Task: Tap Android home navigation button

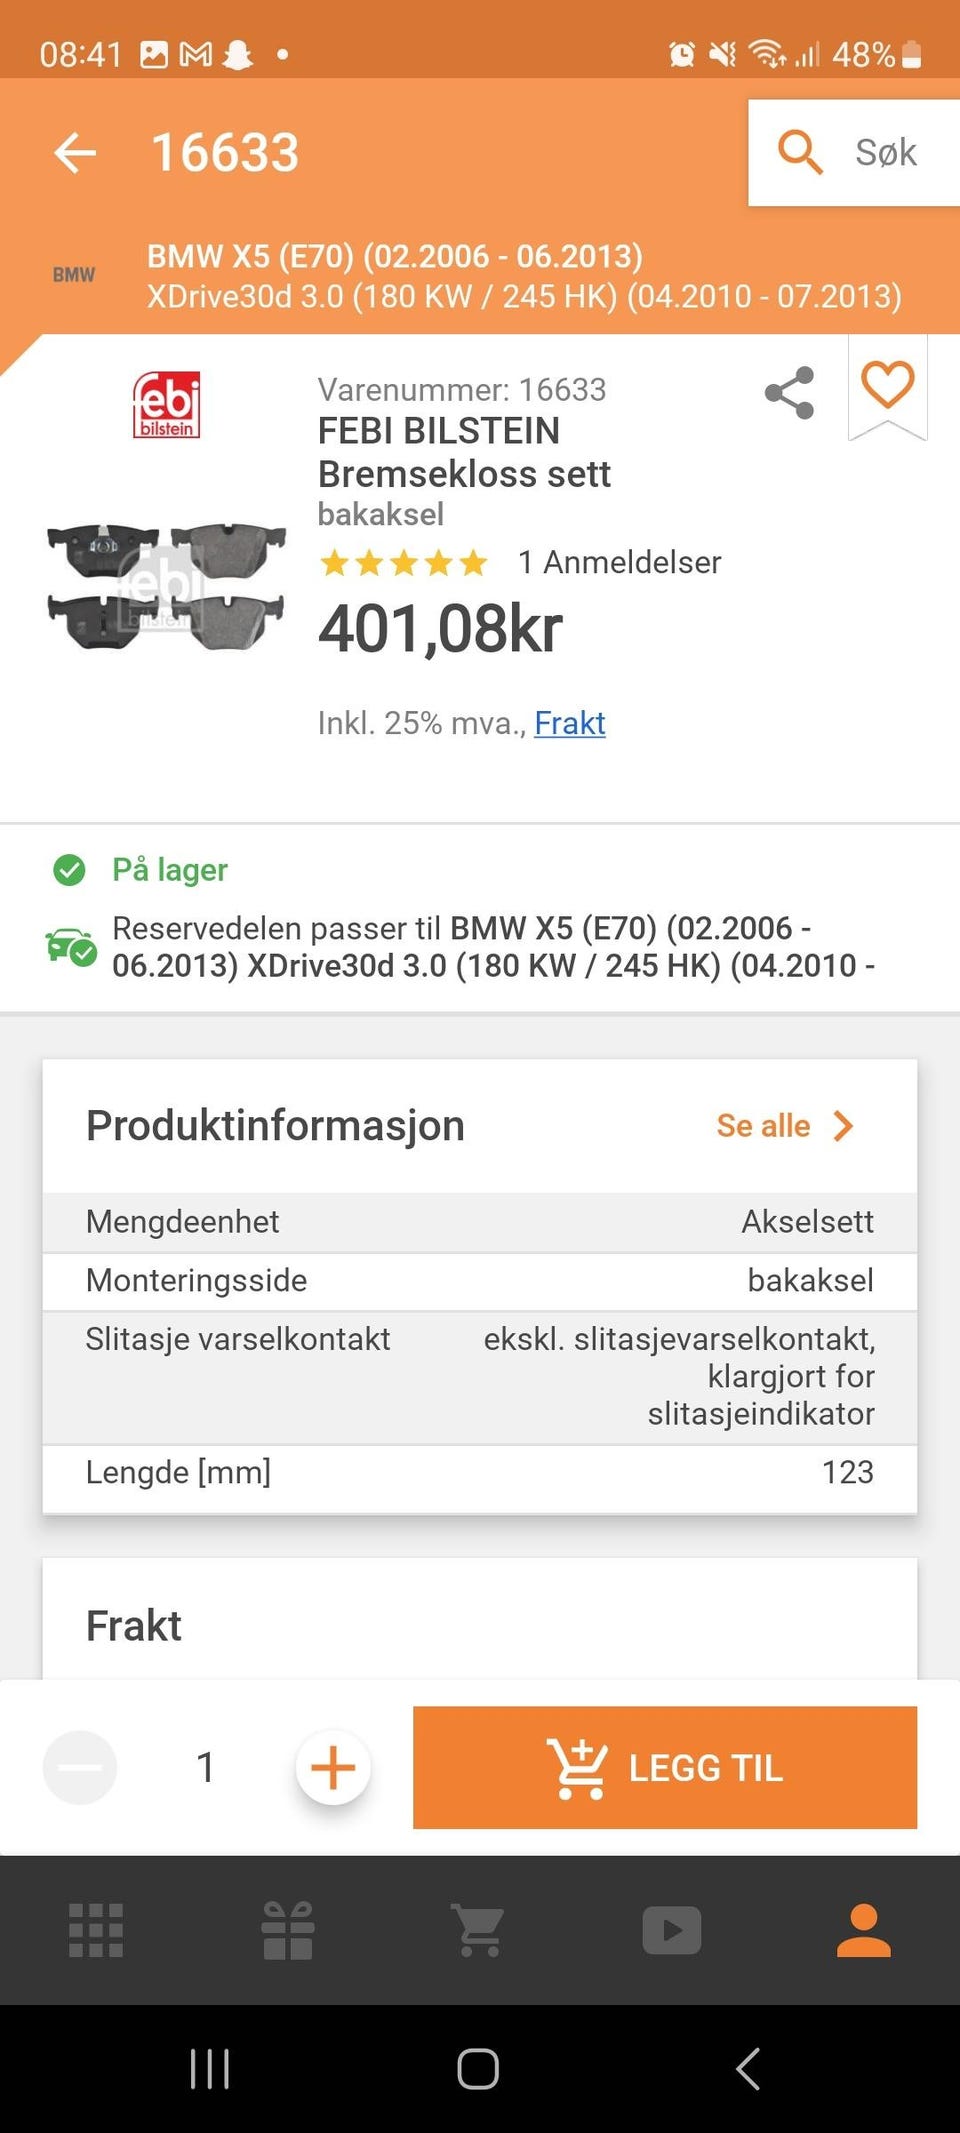Action: coord(478,2069)
